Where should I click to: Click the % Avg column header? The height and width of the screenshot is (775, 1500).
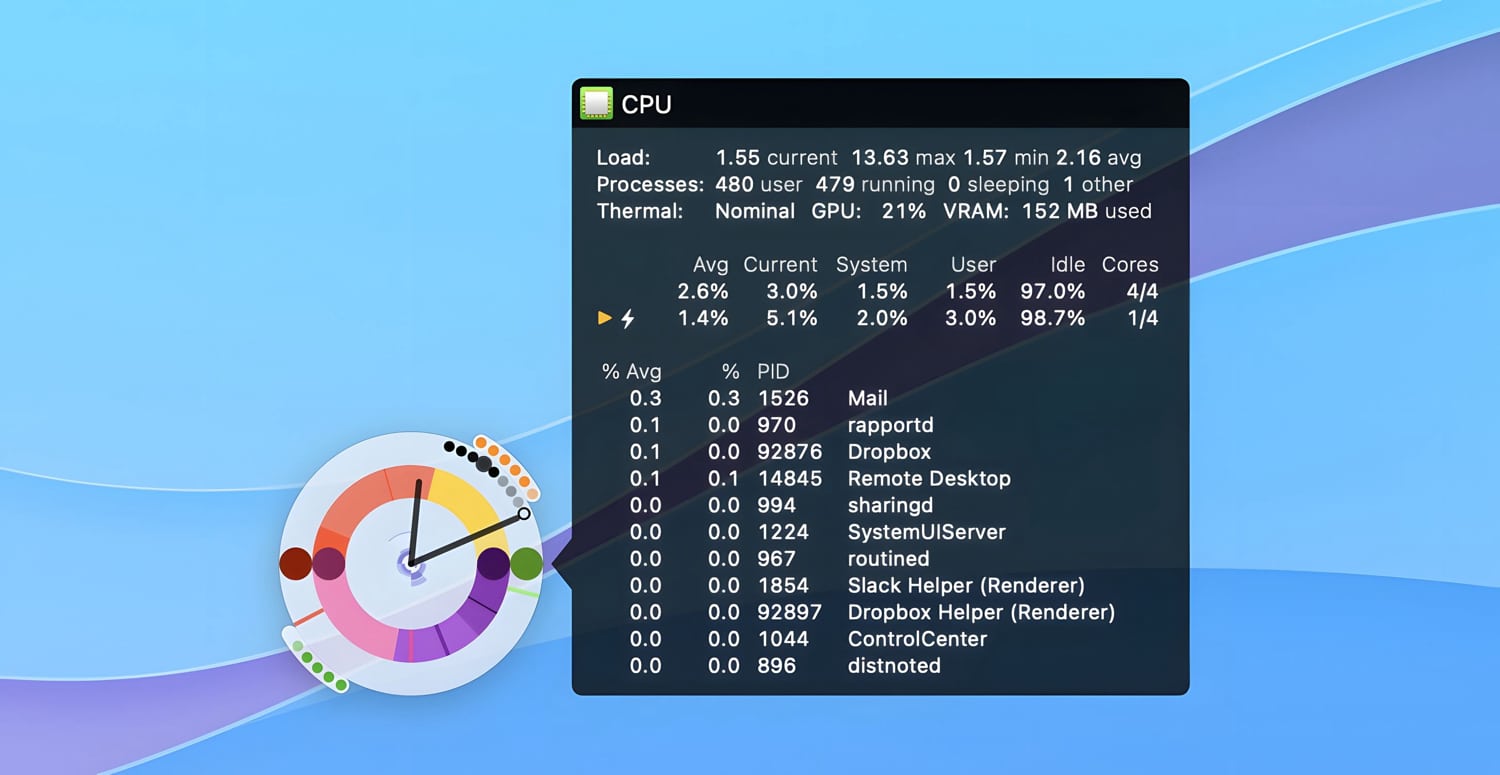point(631,372)
